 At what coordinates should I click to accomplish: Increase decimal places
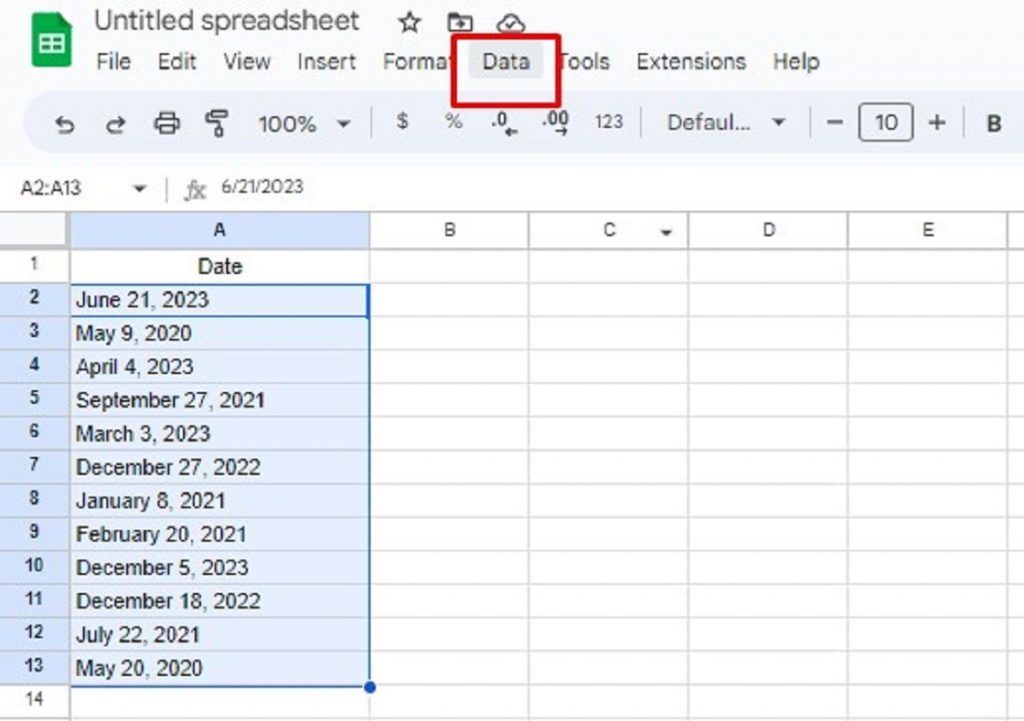point(555,123)
